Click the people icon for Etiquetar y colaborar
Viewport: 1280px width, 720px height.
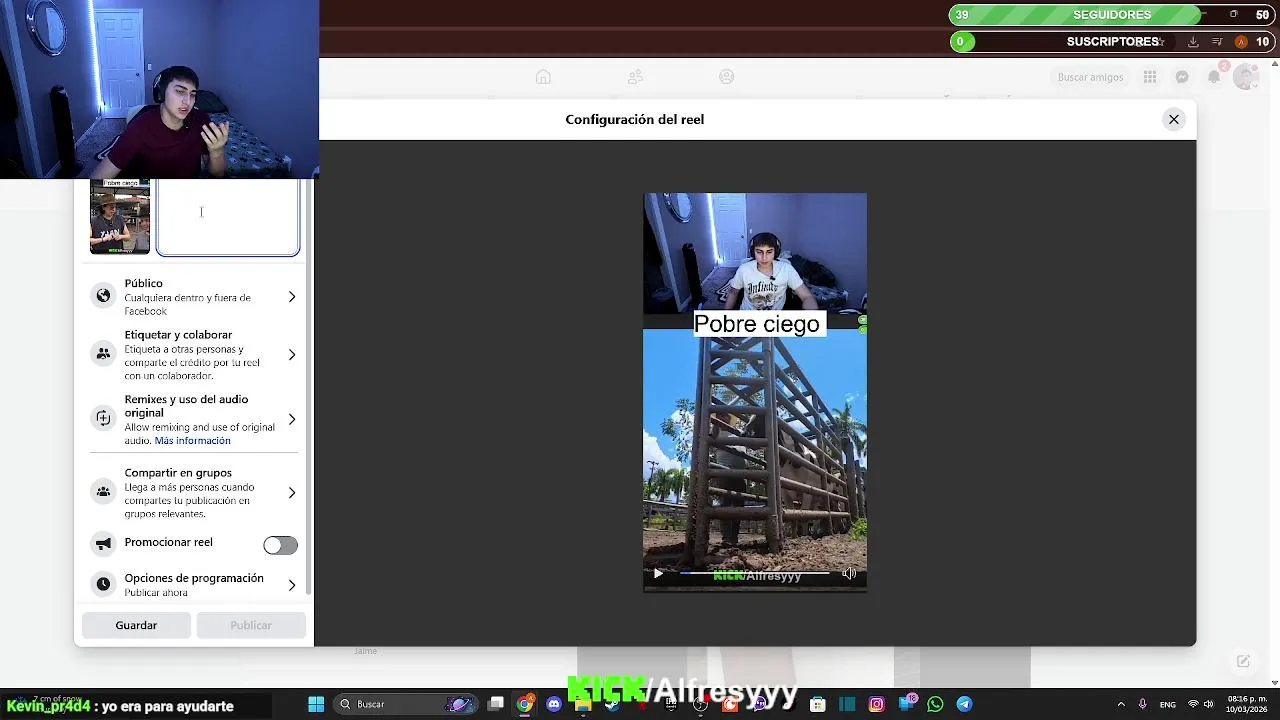(x=103, y=354)
